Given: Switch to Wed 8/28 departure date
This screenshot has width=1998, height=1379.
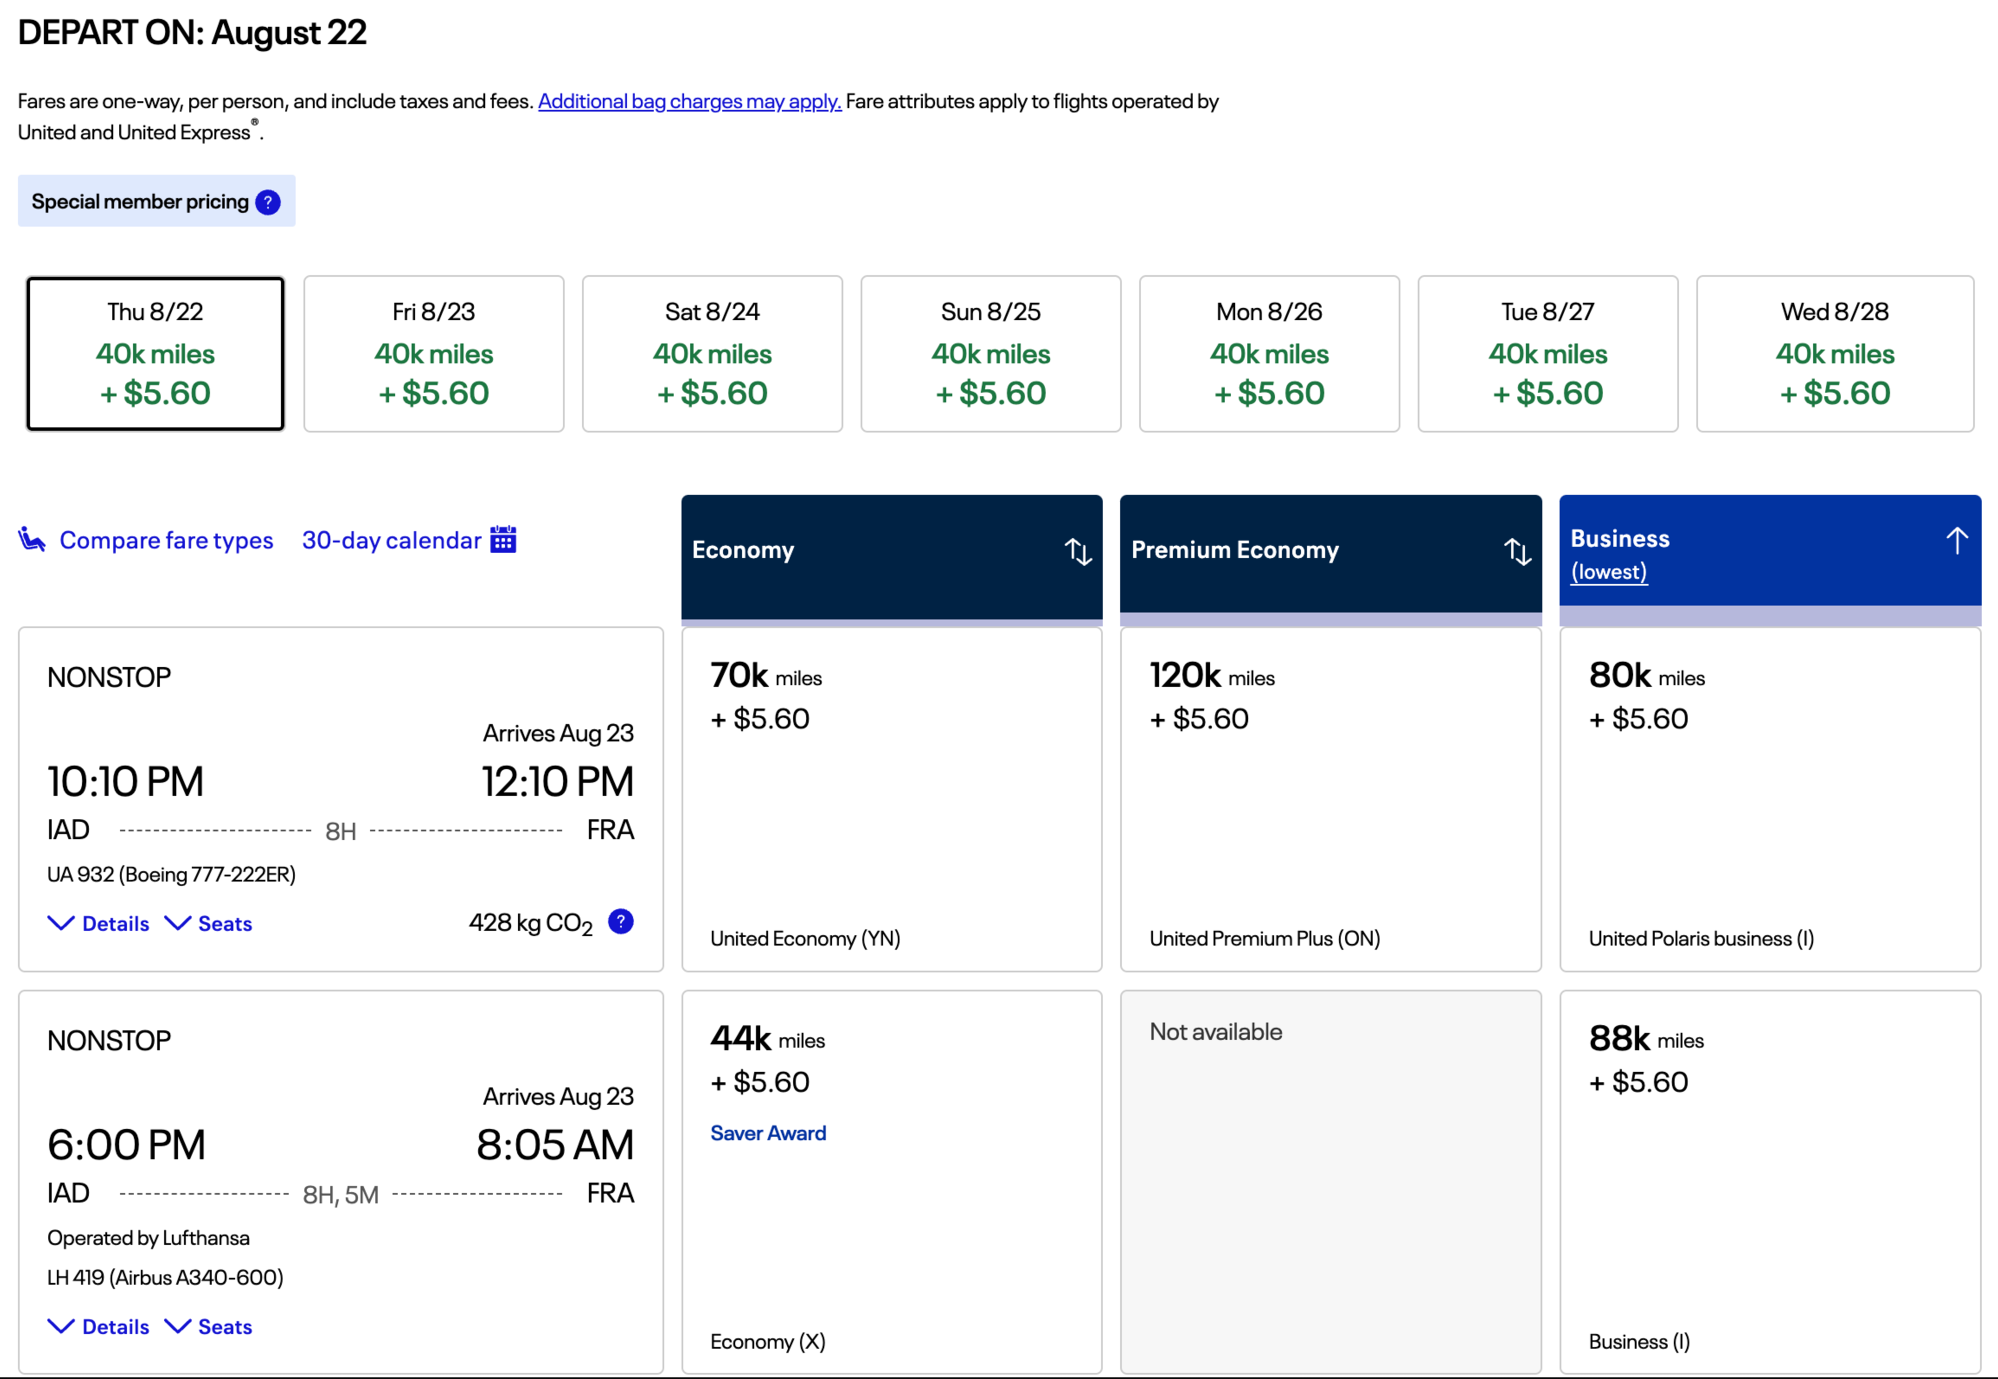Looking at the screenshot, I should point(1834,353).
